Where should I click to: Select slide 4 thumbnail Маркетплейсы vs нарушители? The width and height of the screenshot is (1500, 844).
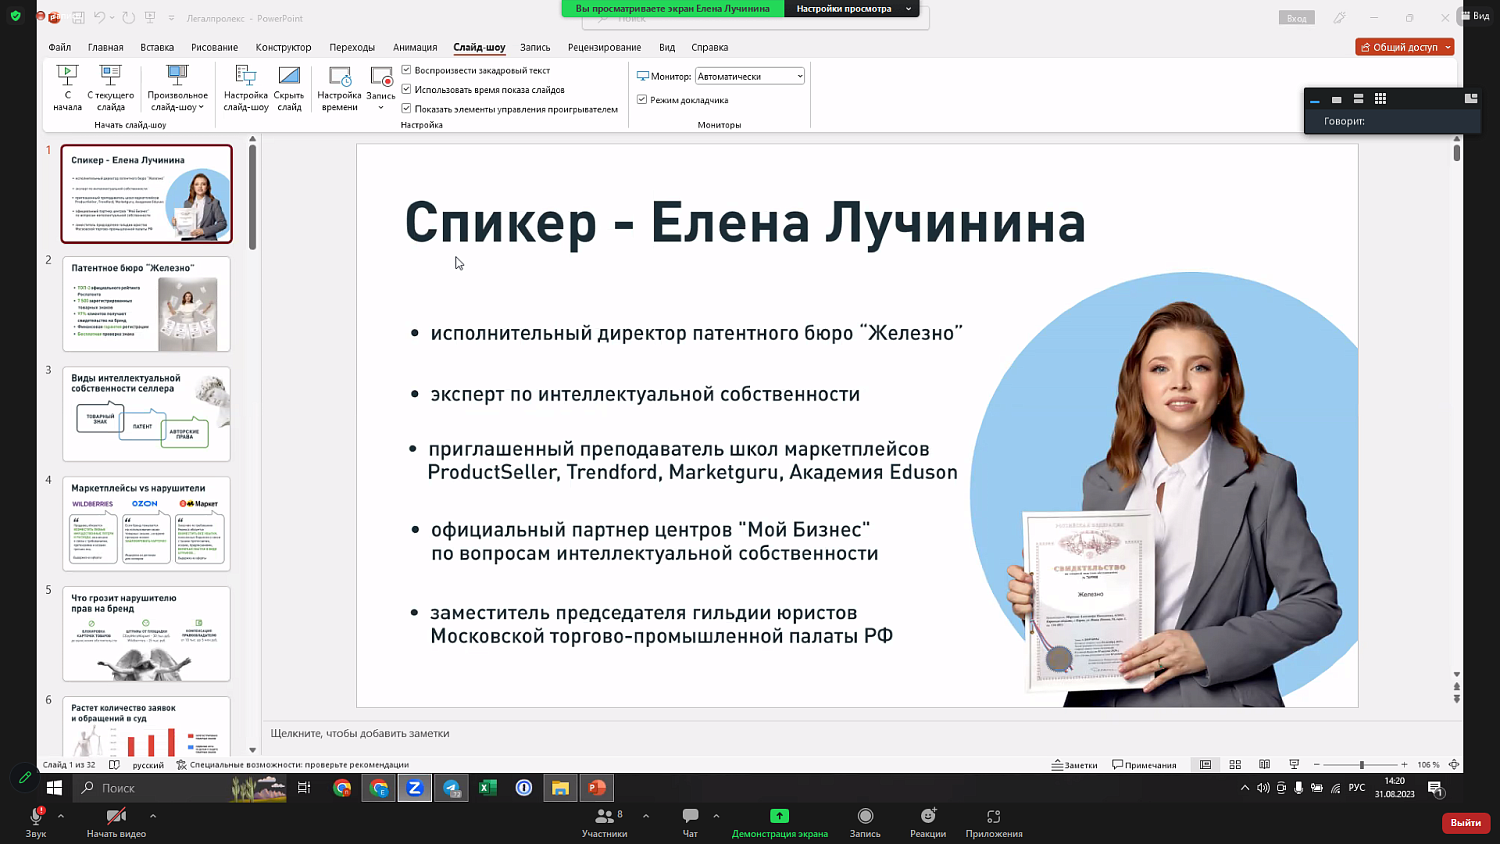click(x=146, y=524)
